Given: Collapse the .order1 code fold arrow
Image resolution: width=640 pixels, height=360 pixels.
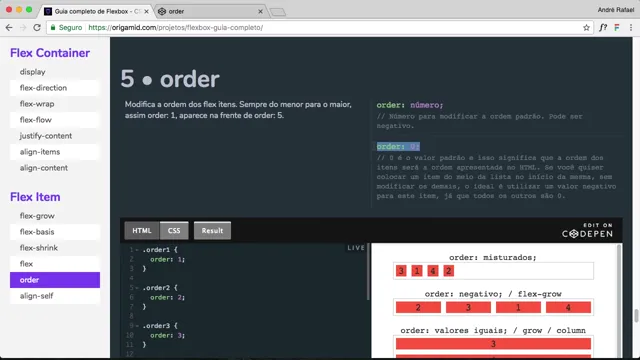Looking at the screenshot, I should coord(137,250).
